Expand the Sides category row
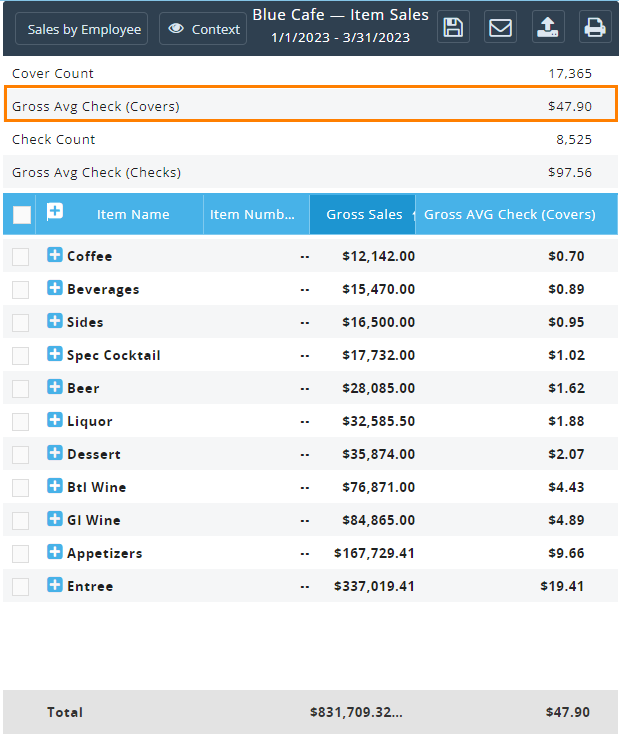Viewport: 619px width, 734px height. [55, 321]
